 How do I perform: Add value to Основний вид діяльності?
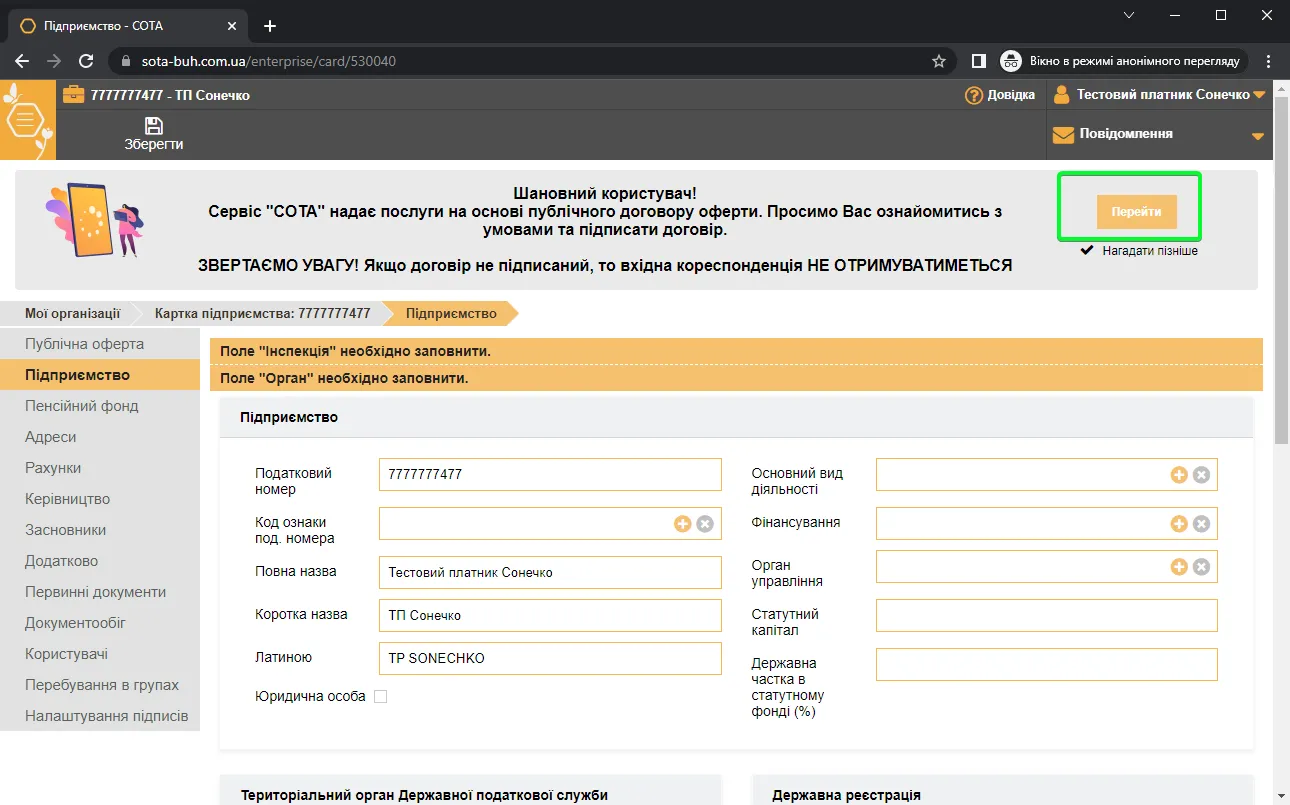[1179, 475]
